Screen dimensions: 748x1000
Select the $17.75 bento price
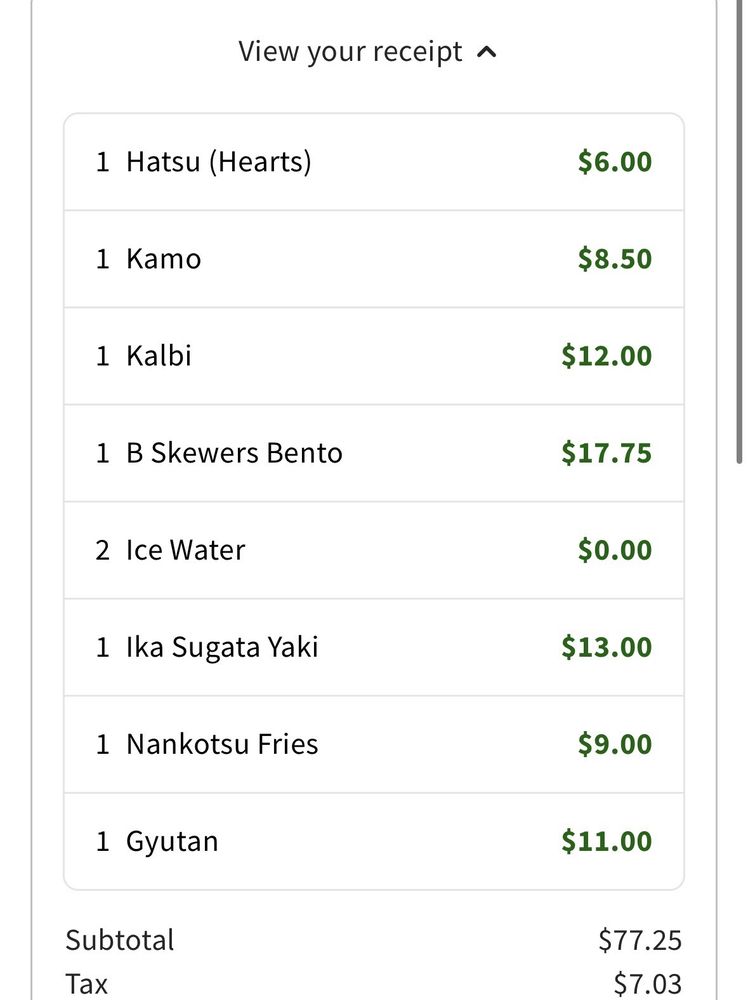pos(606,453)
